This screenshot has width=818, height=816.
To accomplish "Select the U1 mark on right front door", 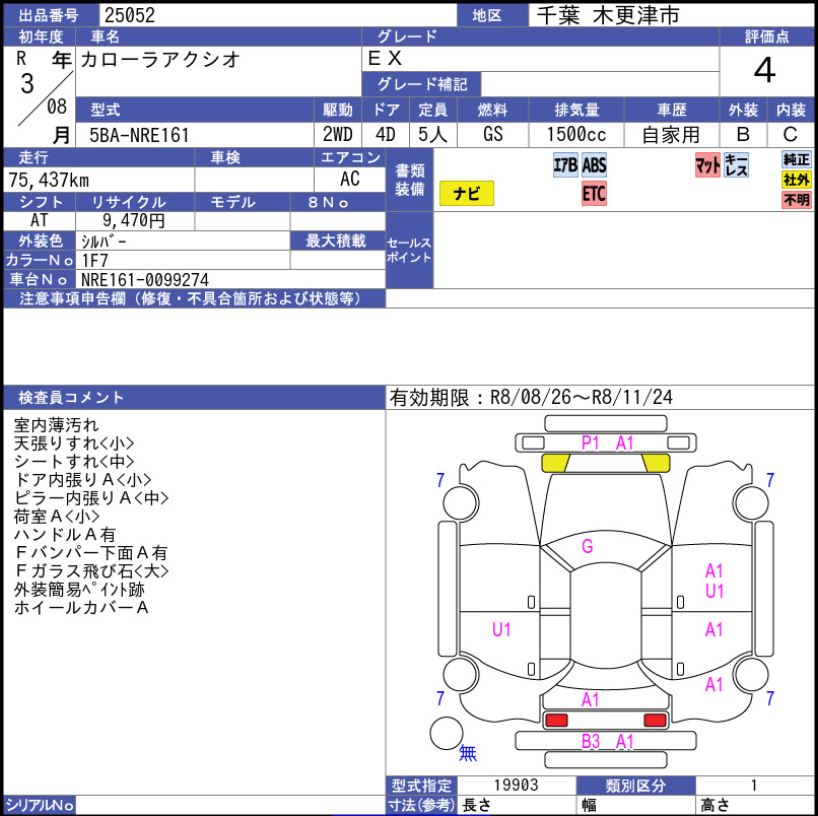I will coord(714,591).
